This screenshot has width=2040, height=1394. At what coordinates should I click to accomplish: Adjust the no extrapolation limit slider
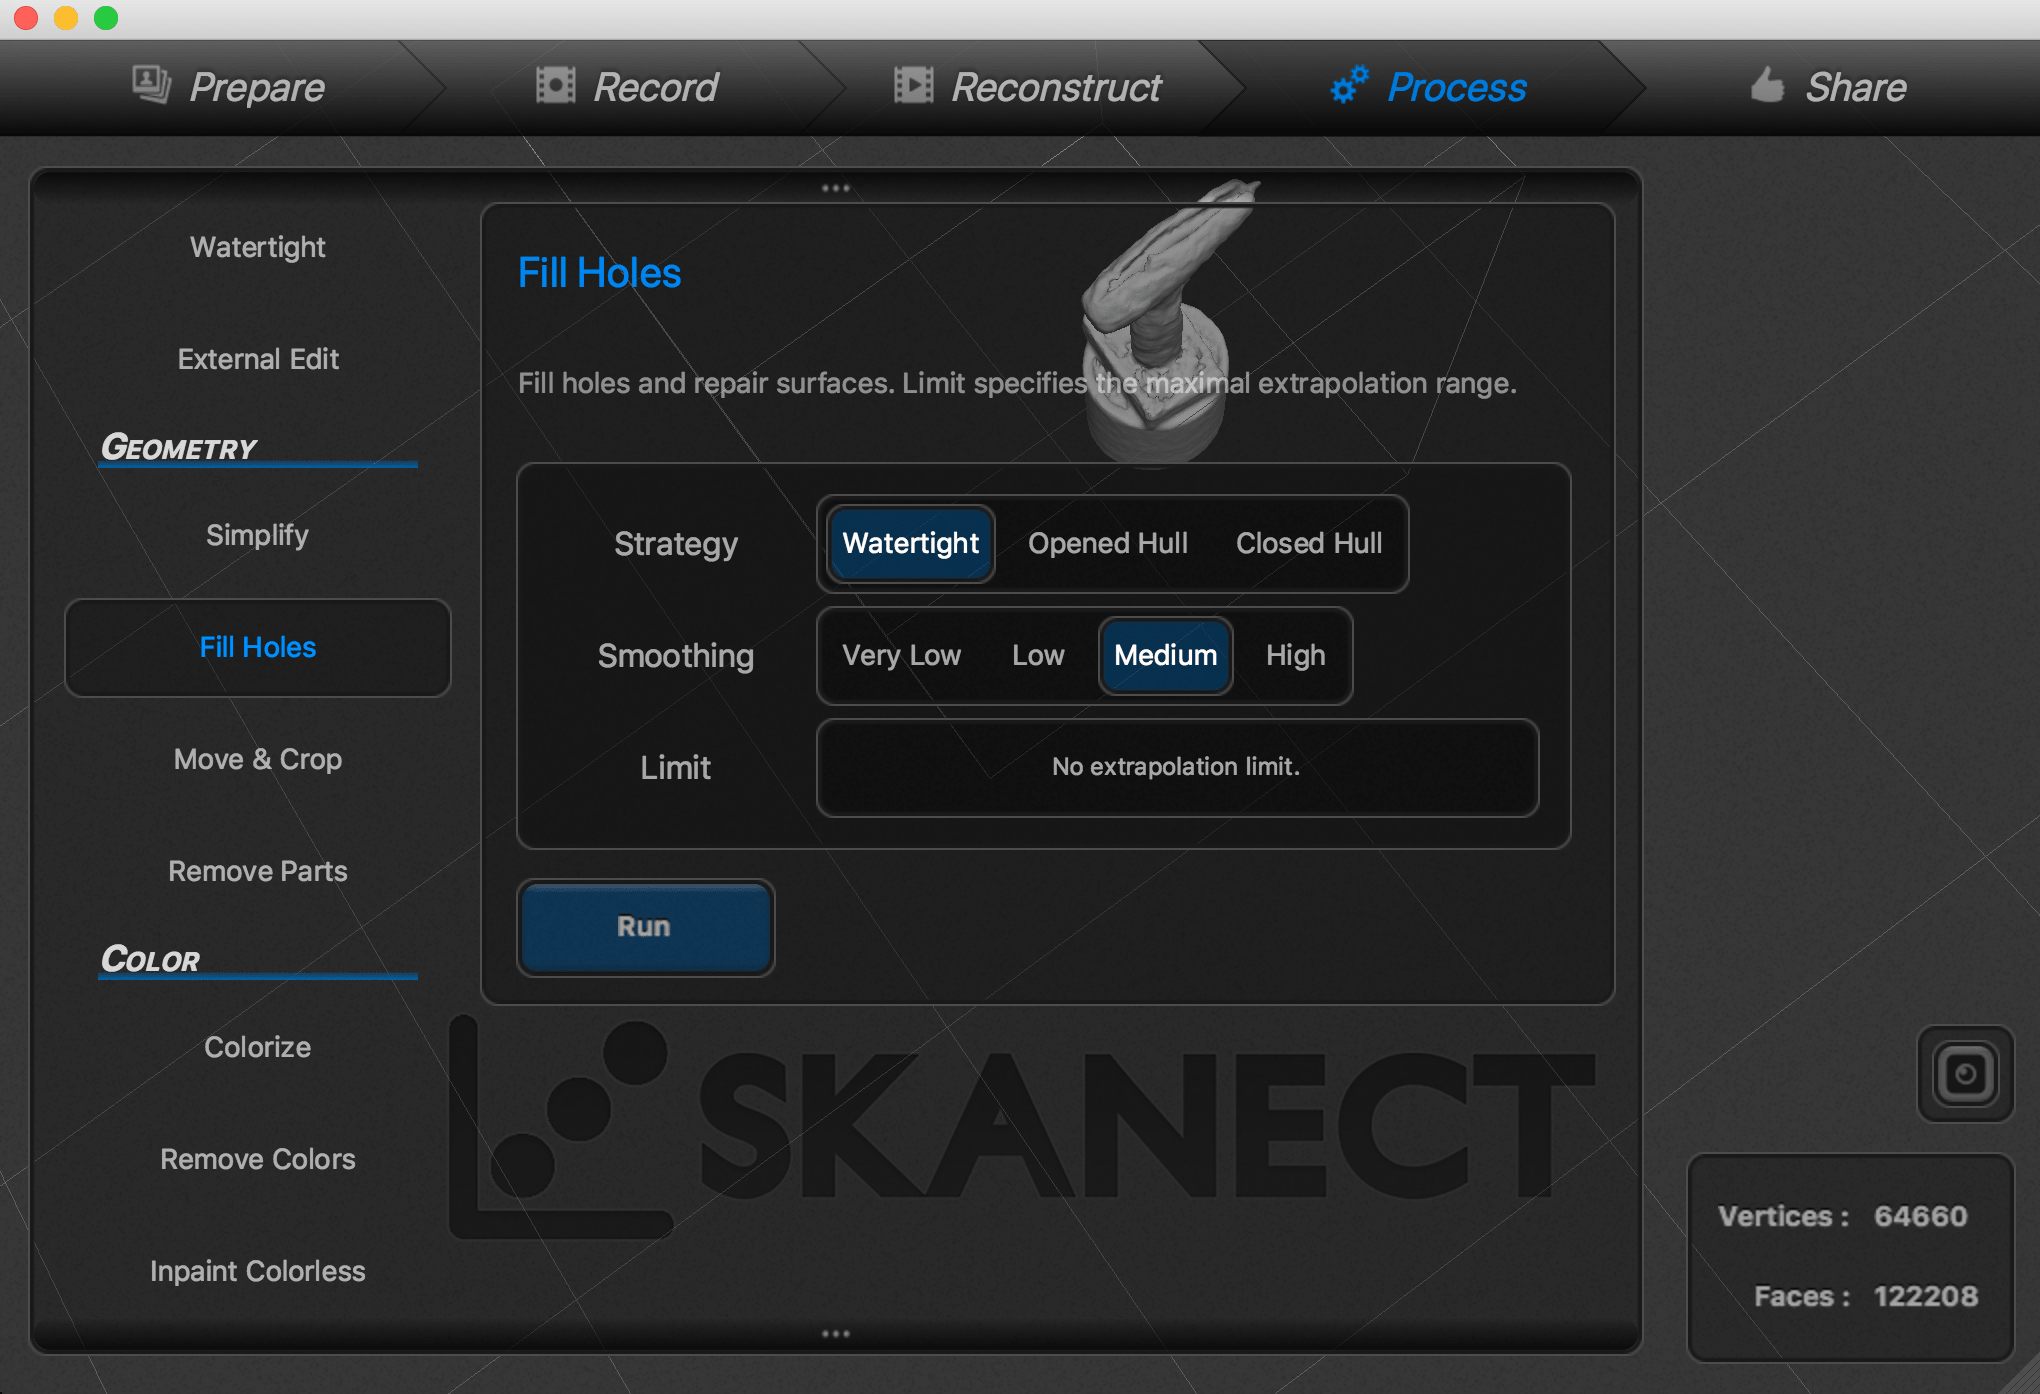[x=1177, y=767]
